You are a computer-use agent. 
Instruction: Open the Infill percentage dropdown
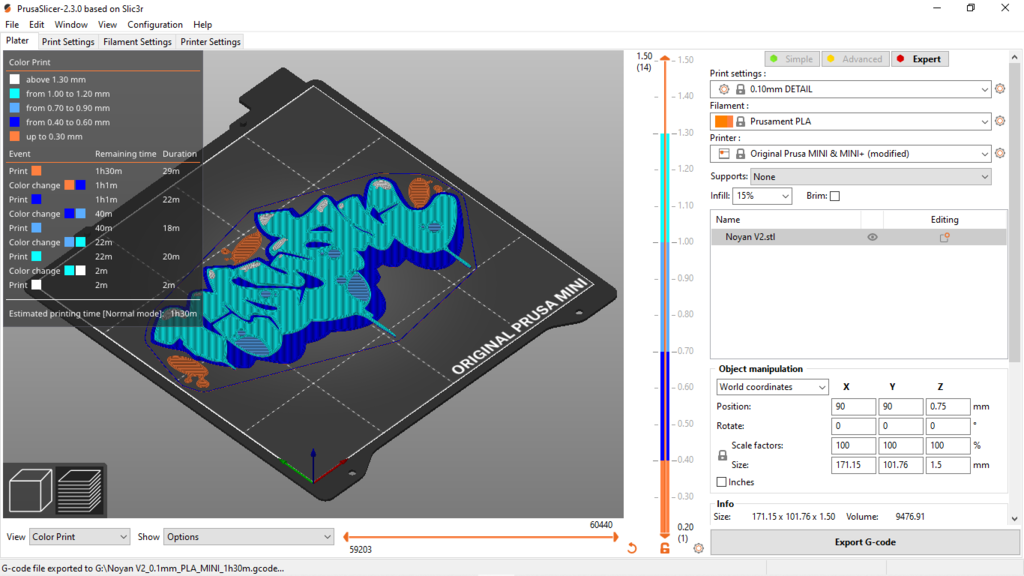[762, 196]
